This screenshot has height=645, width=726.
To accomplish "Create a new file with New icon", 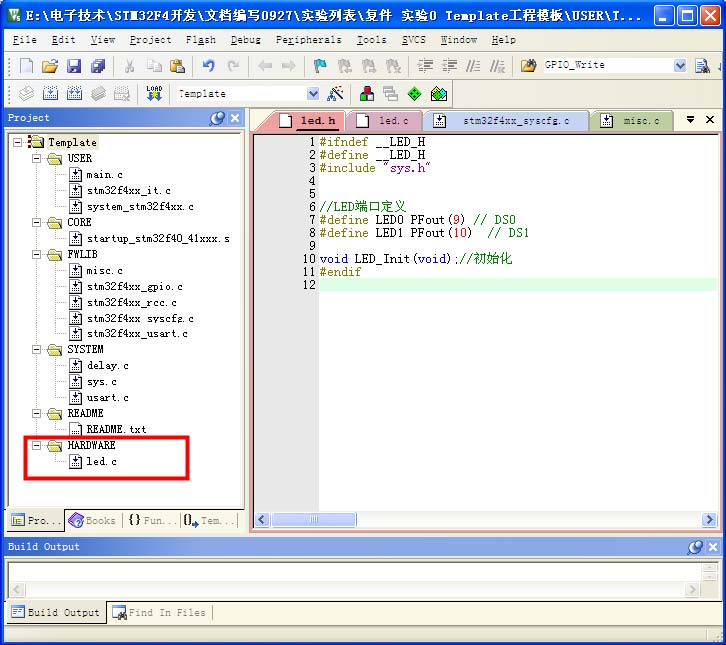I will (26, 66).
